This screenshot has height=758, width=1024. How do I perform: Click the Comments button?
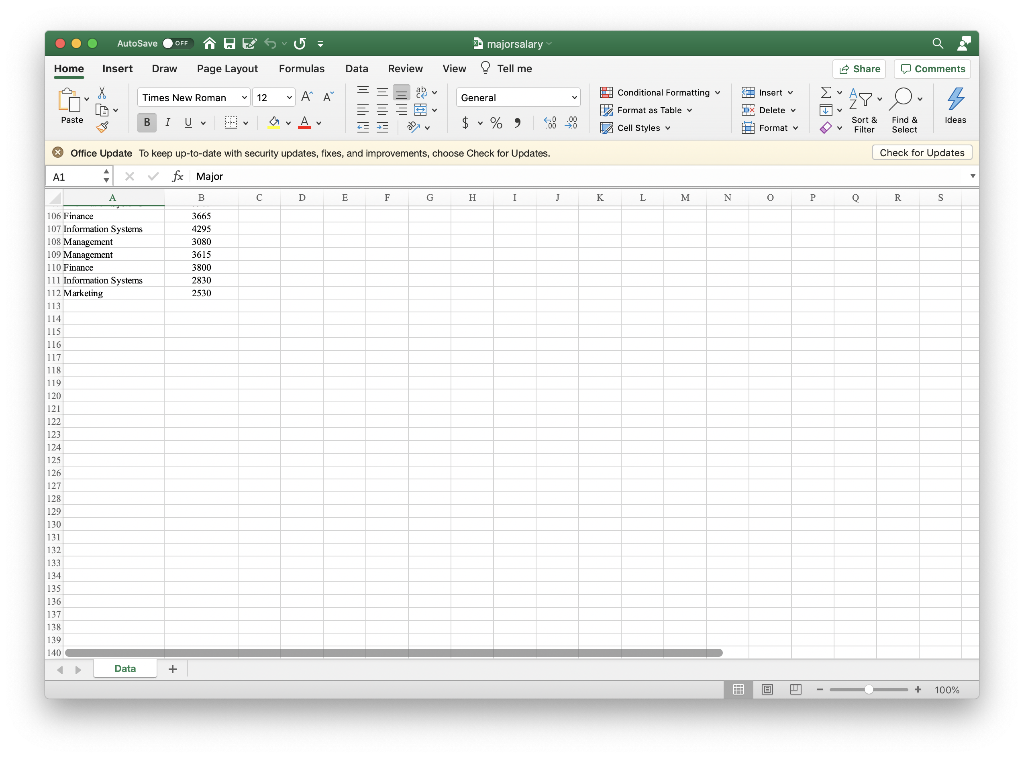tap(933, 69)
